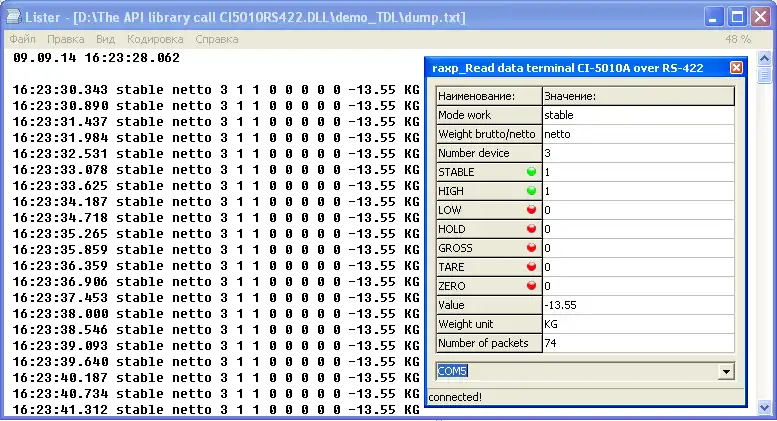Viewport: 777px width, 421px height.
Task: Click the Weight unit value KG
Action: tap(638, 324)
